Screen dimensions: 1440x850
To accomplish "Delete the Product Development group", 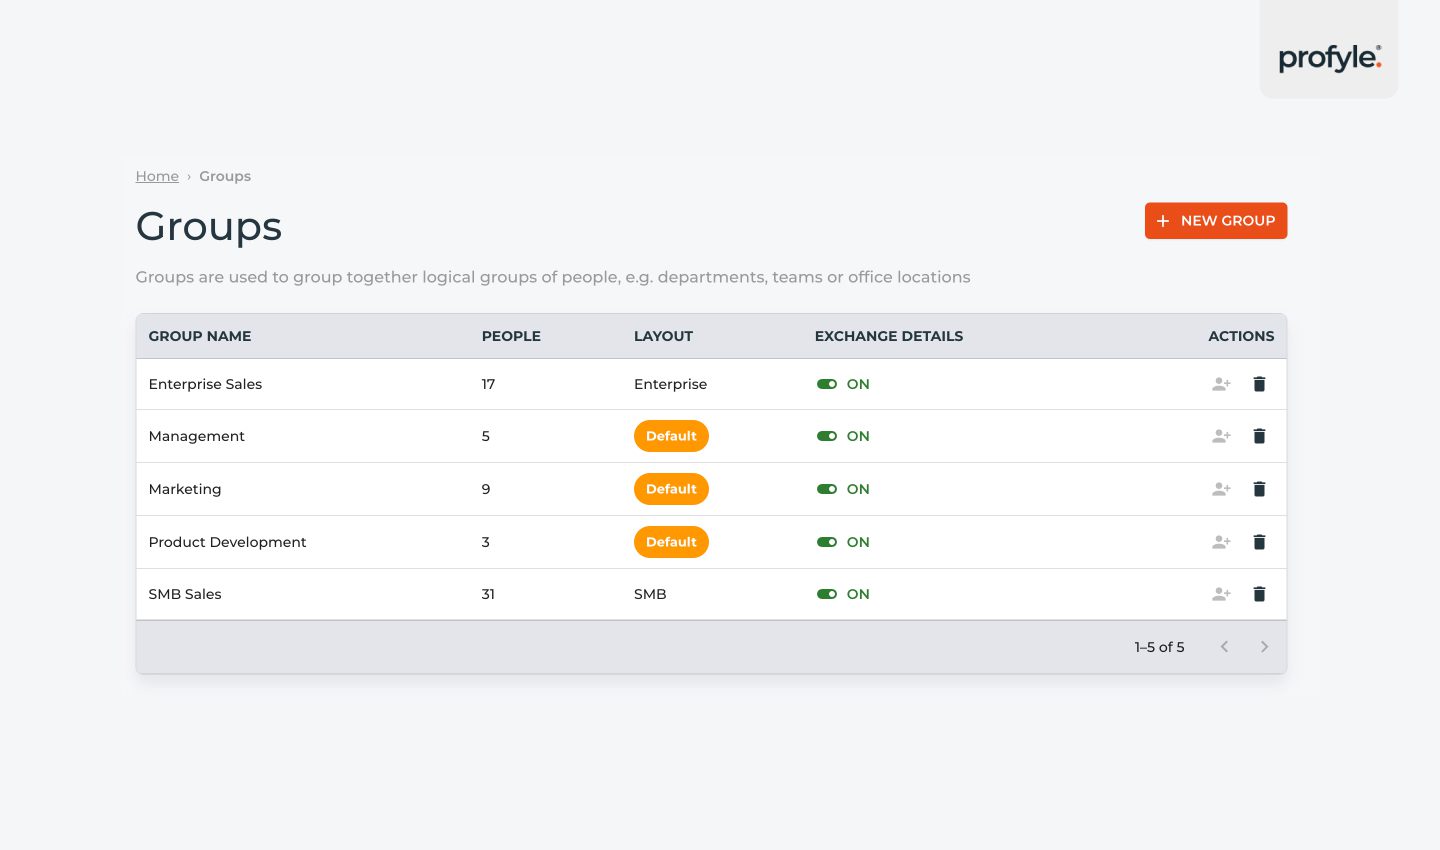I will coord(1259,542).
